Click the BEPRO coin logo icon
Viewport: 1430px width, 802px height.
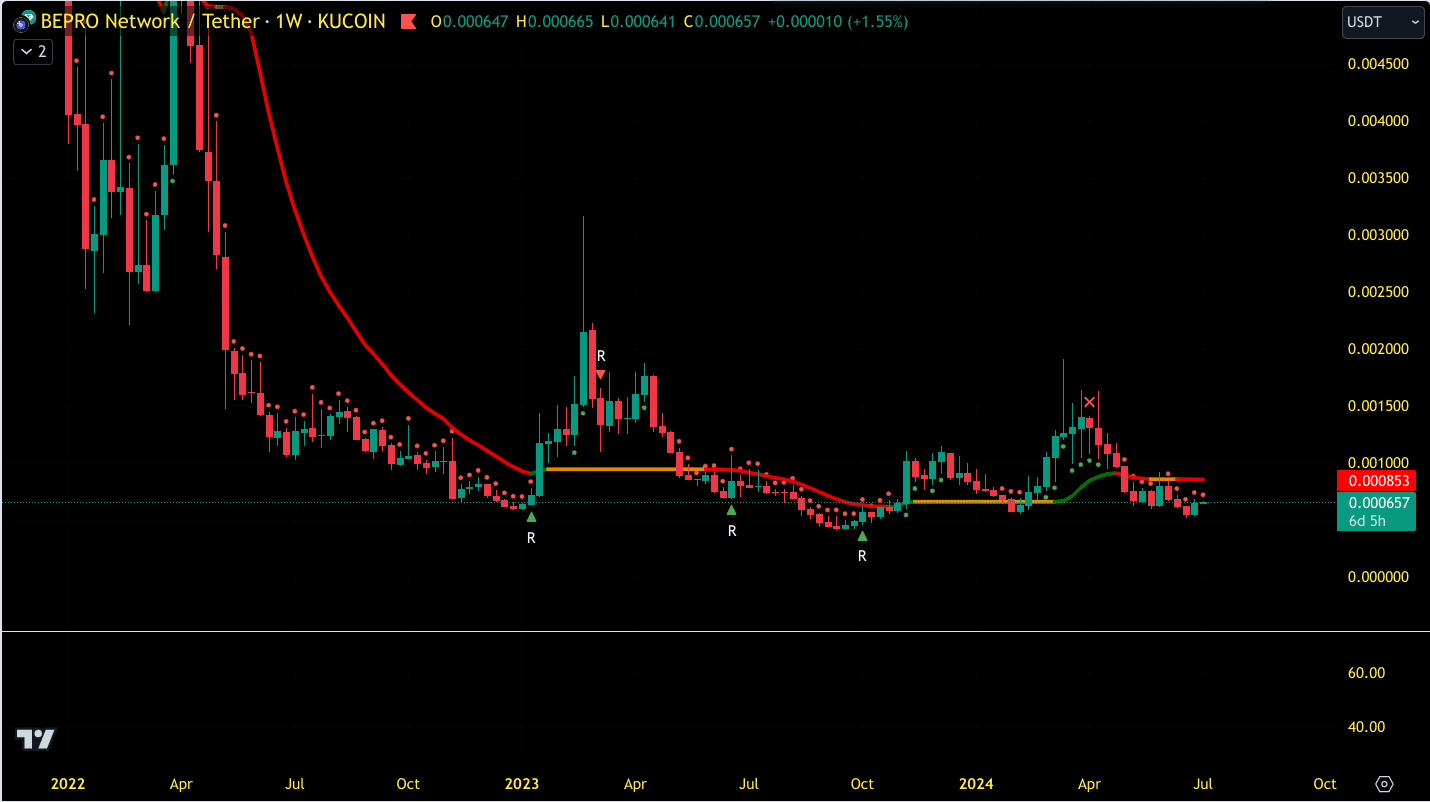tap(24, 20)
